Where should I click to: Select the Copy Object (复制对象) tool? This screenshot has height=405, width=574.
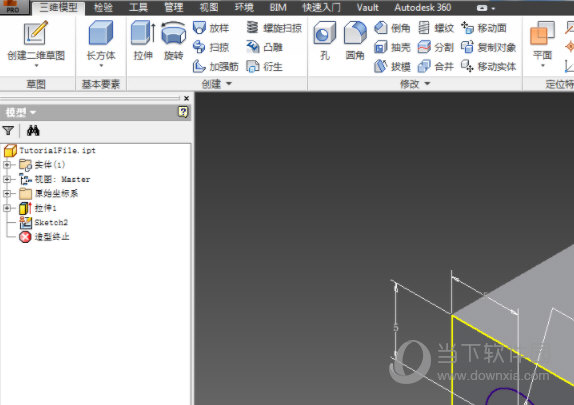point(489,47)
